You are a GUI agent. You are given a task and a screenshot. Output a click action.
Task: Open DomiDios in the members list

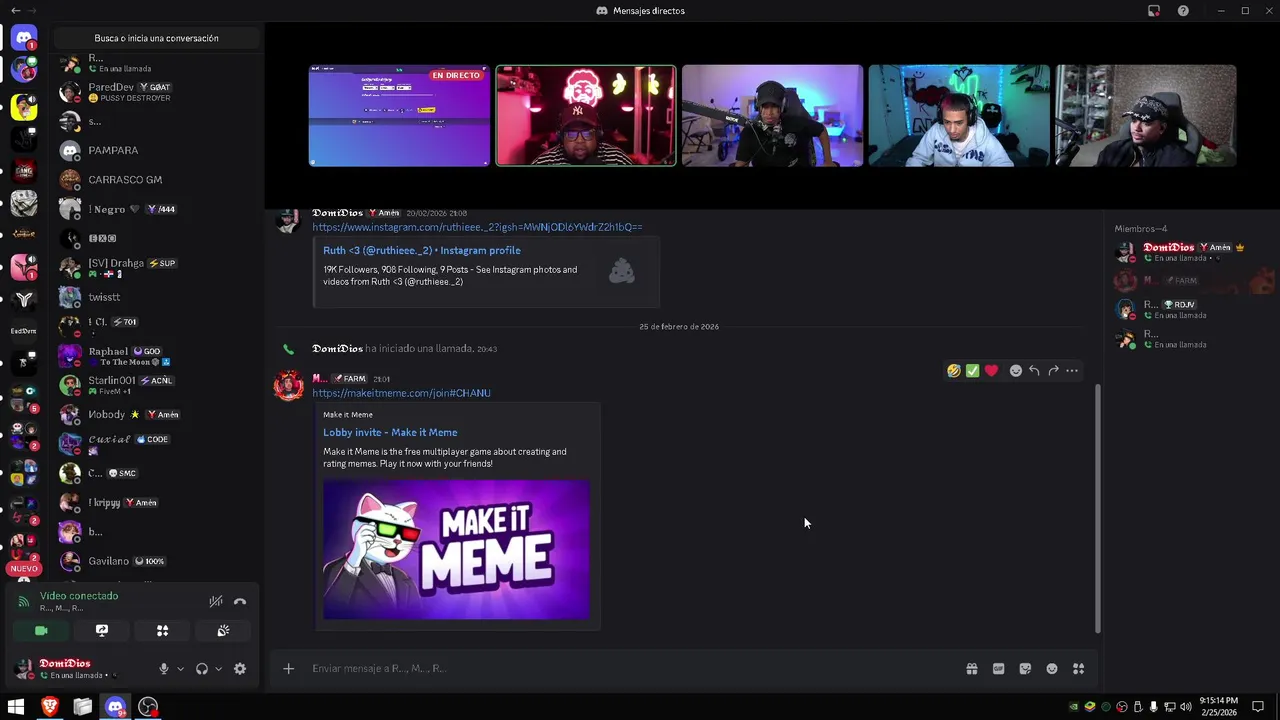(1190, 252)
